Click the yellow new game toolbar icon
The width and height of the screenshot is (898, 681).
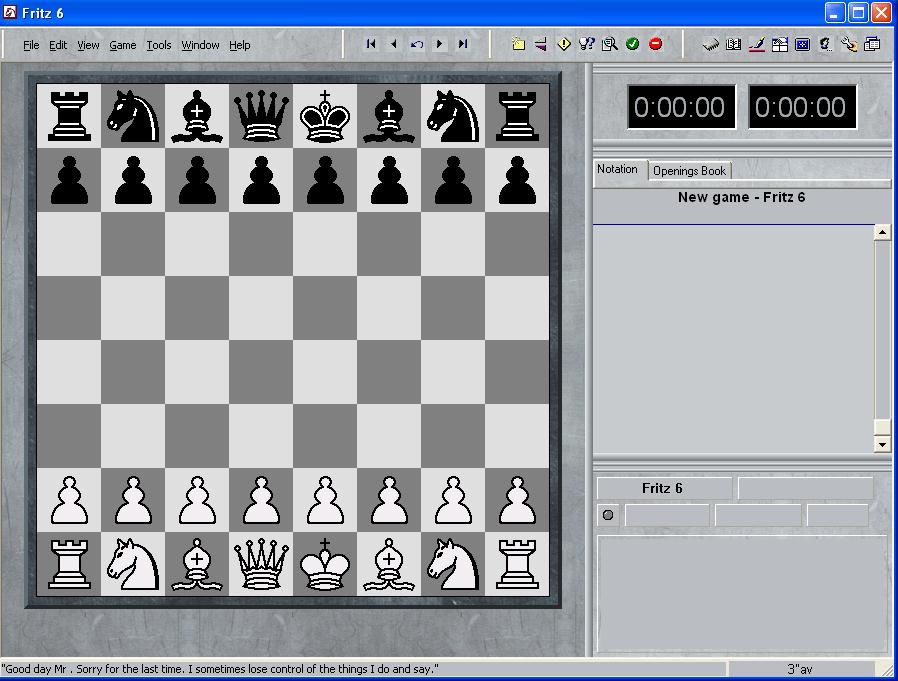point(518,44)
